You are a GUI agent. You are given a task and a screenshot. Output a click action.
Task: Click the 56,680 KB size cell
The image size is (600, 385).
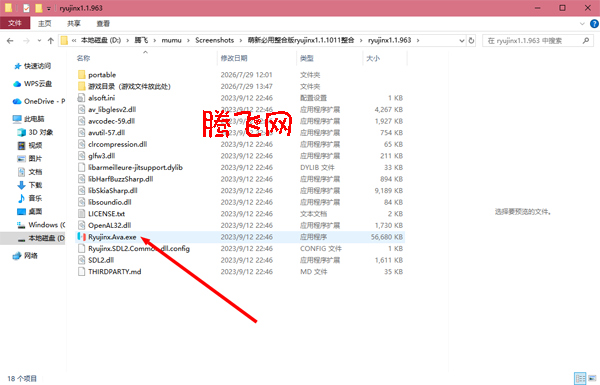(x=386, y=237)
